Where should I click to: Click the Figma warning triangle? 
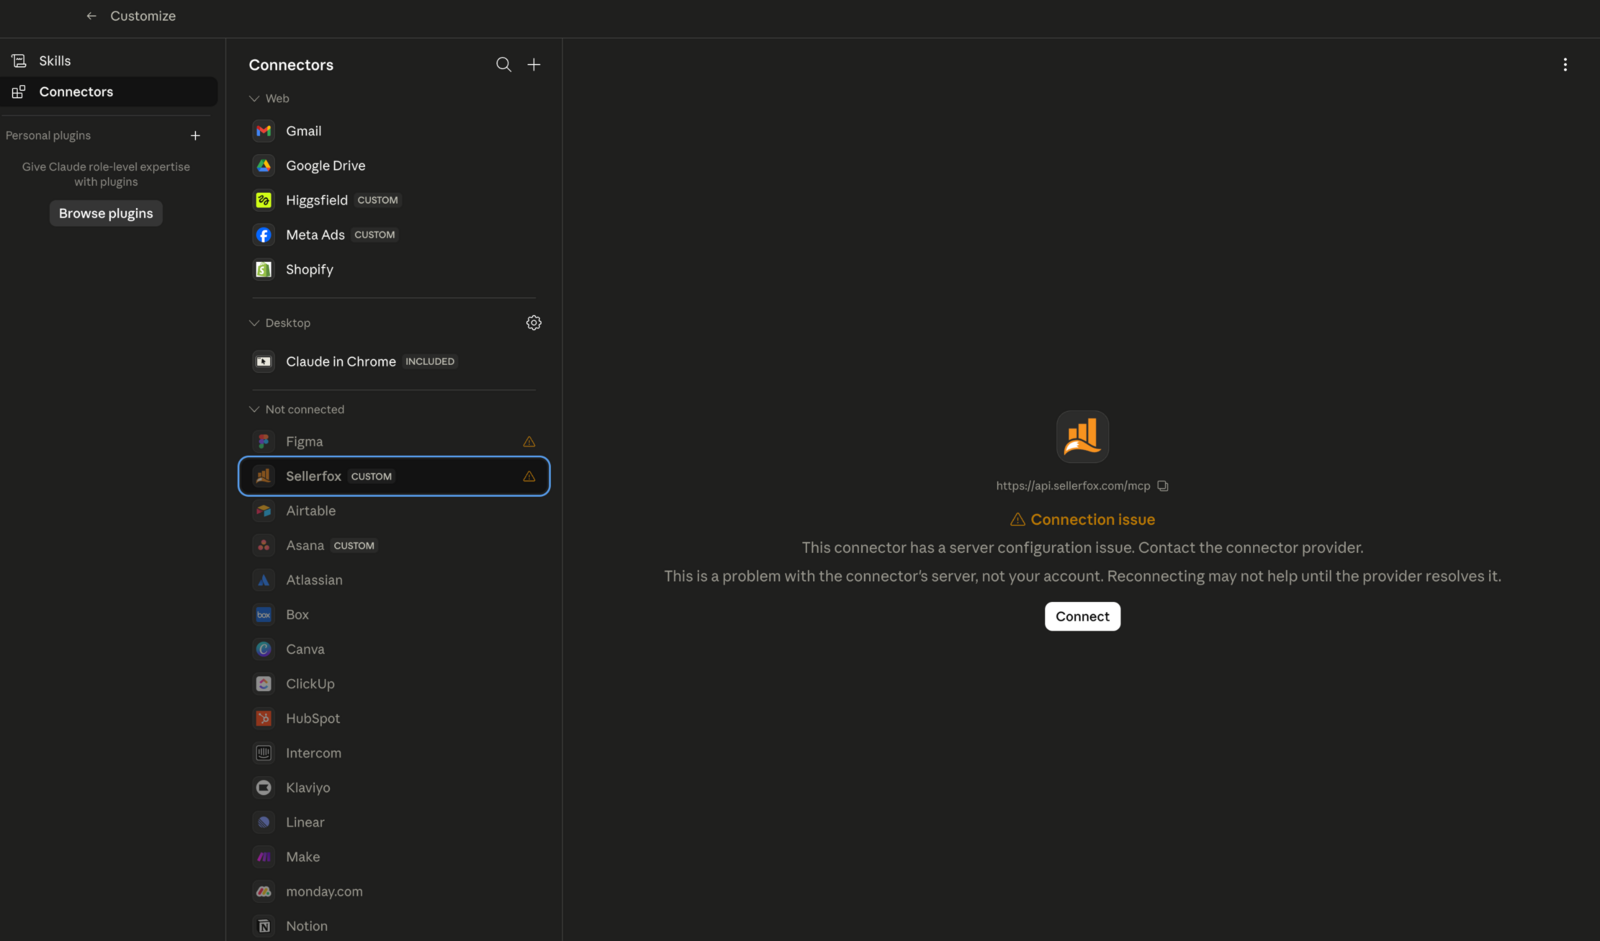[529, 442]
